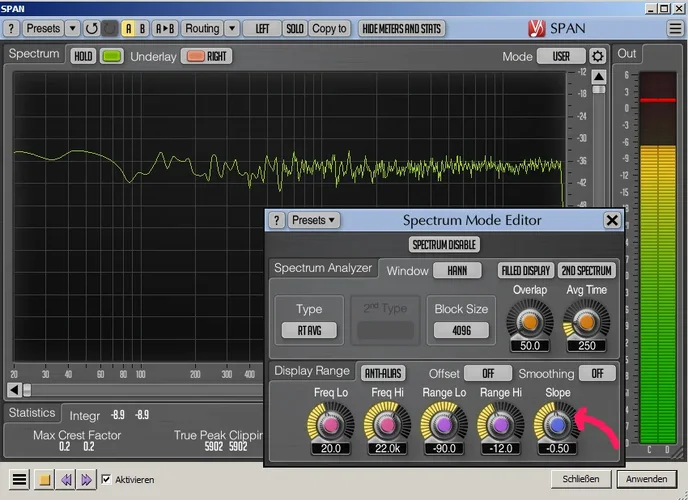Open the list icon at bottom left
Screen dimensions: 688x500
[x=19, y=480]
